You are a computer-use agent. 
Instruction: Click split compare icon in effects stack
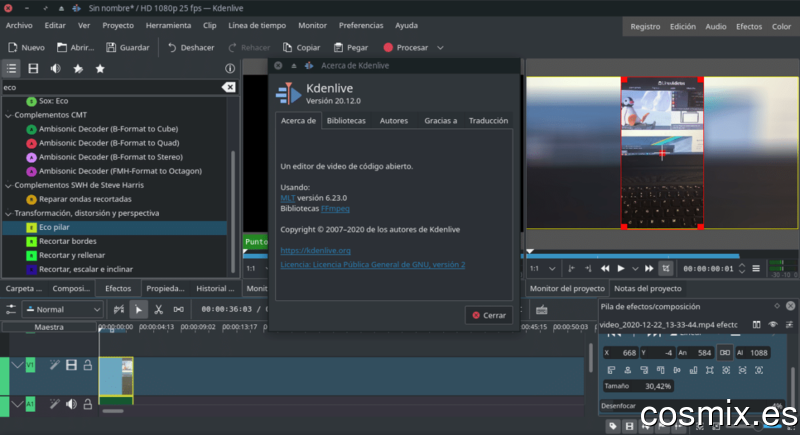click(x=757, y=324)
